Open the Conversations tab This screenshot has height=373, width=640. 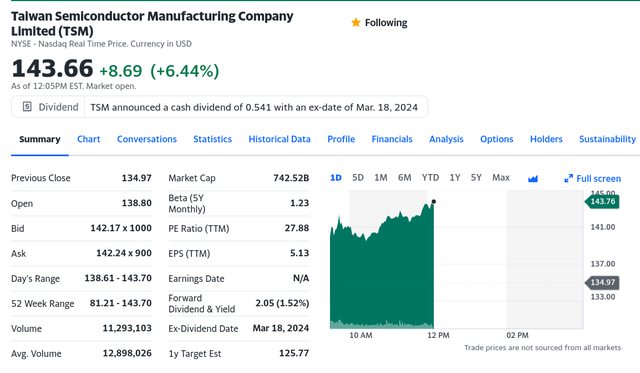coord(147,139)
